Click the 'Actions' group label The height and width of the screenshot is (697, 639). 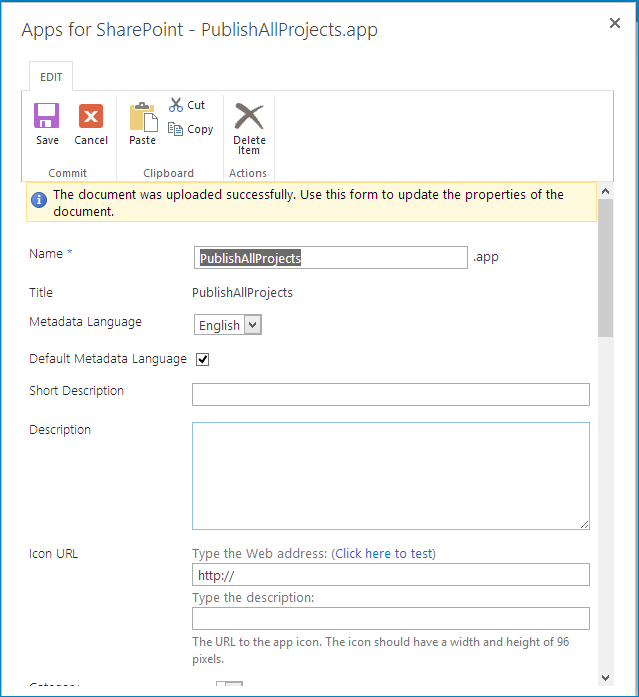248,173
